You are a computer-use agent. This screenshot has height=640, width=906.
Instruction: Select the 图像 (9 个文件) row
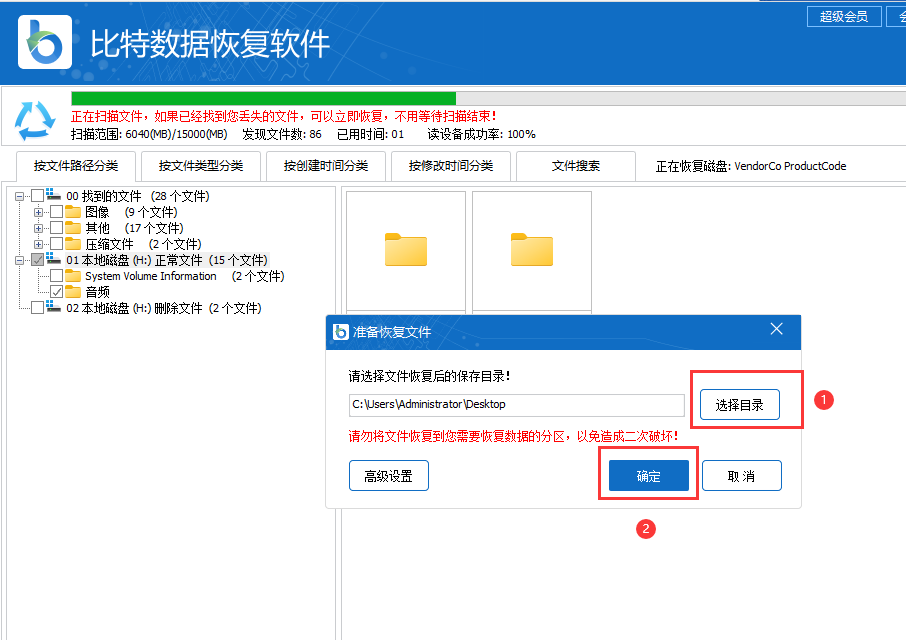point(131,212)
